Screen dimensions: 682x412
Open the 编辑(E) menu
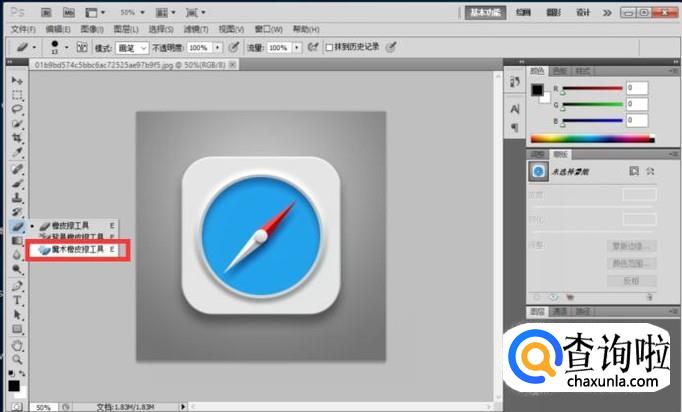tap(58, 29)
